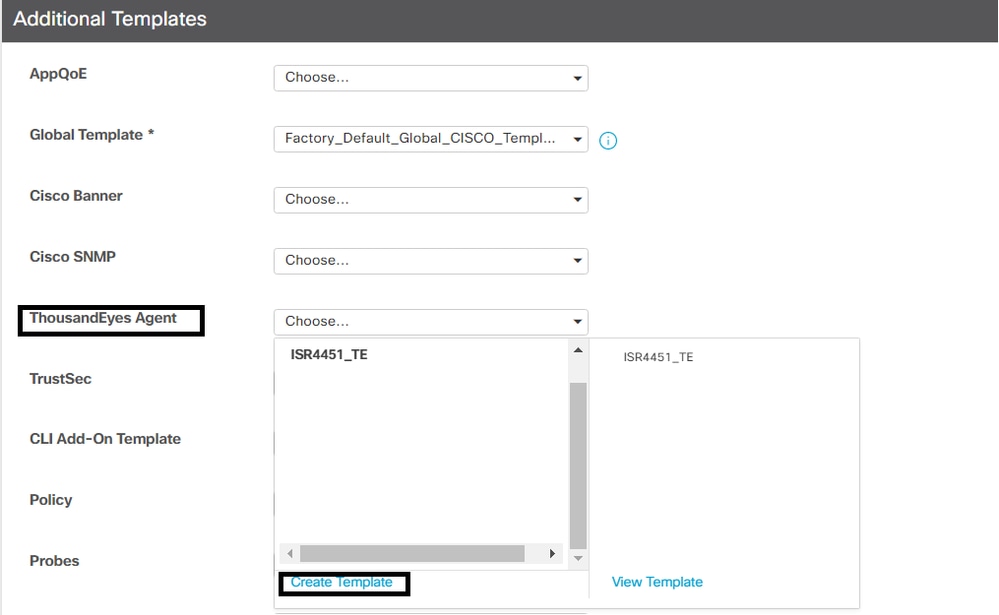Click the CLI Add-On Template label

pyautogui.click(x=105, y=439)
